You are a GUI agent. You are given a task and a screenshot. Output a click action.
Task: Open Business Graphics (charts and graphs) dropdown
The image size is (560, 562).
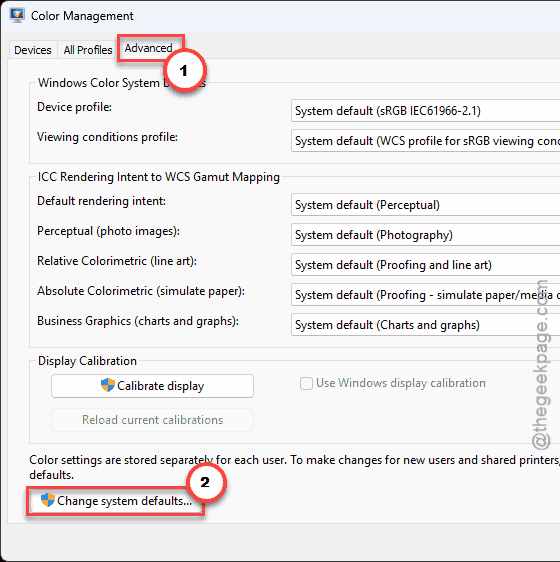[x=426, y=325]
